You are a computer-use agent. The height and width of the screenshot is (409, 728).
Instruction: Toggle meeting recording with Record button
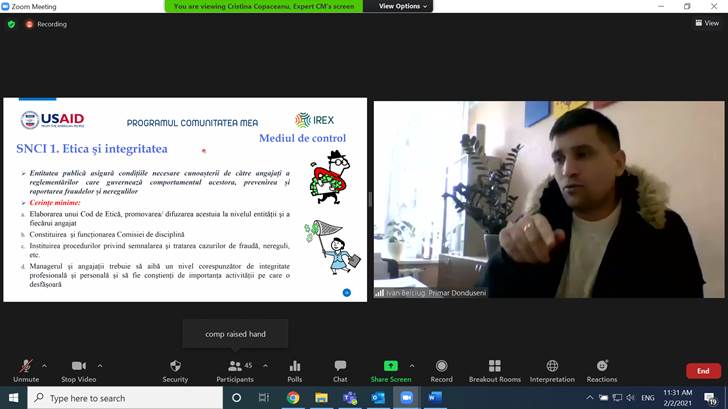coord(441,367)
